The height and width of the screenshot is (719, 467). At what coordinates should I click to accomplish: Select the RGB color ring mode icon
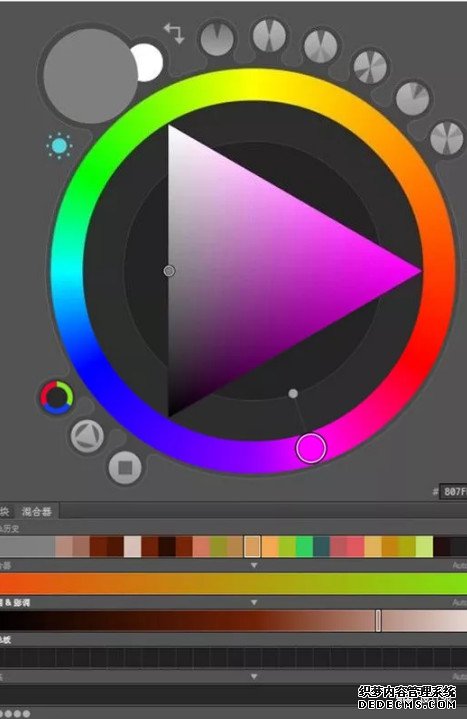[56, 398]
